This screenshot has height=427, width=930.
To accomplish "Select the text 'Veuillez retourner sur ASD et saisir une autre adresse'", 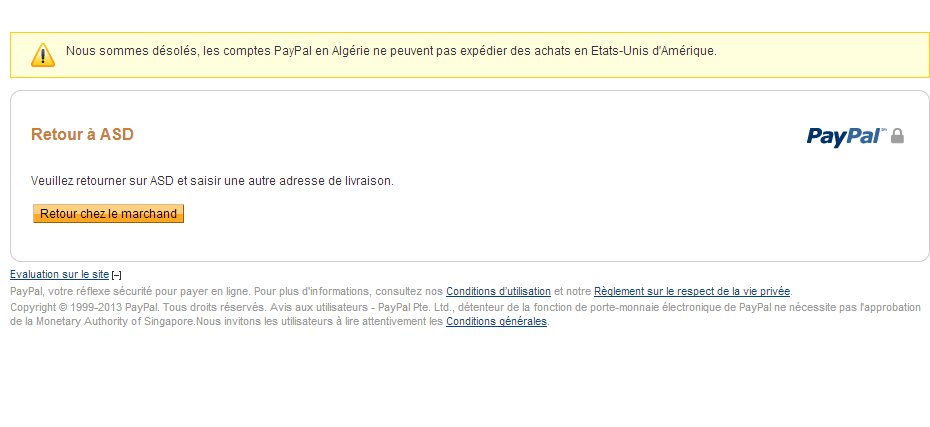I will [177, 181].
